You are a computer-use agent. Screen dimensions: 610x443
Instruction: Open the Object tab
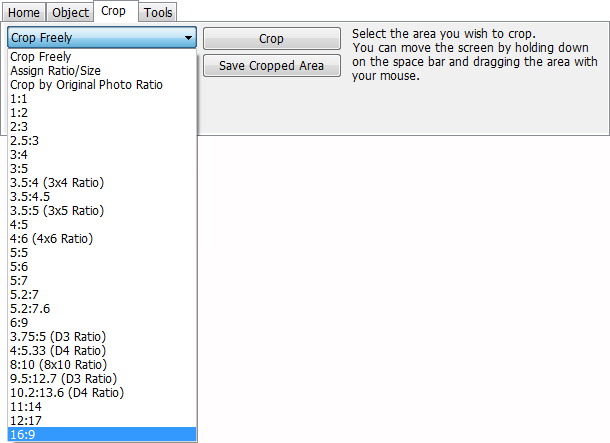pos(70,12)
